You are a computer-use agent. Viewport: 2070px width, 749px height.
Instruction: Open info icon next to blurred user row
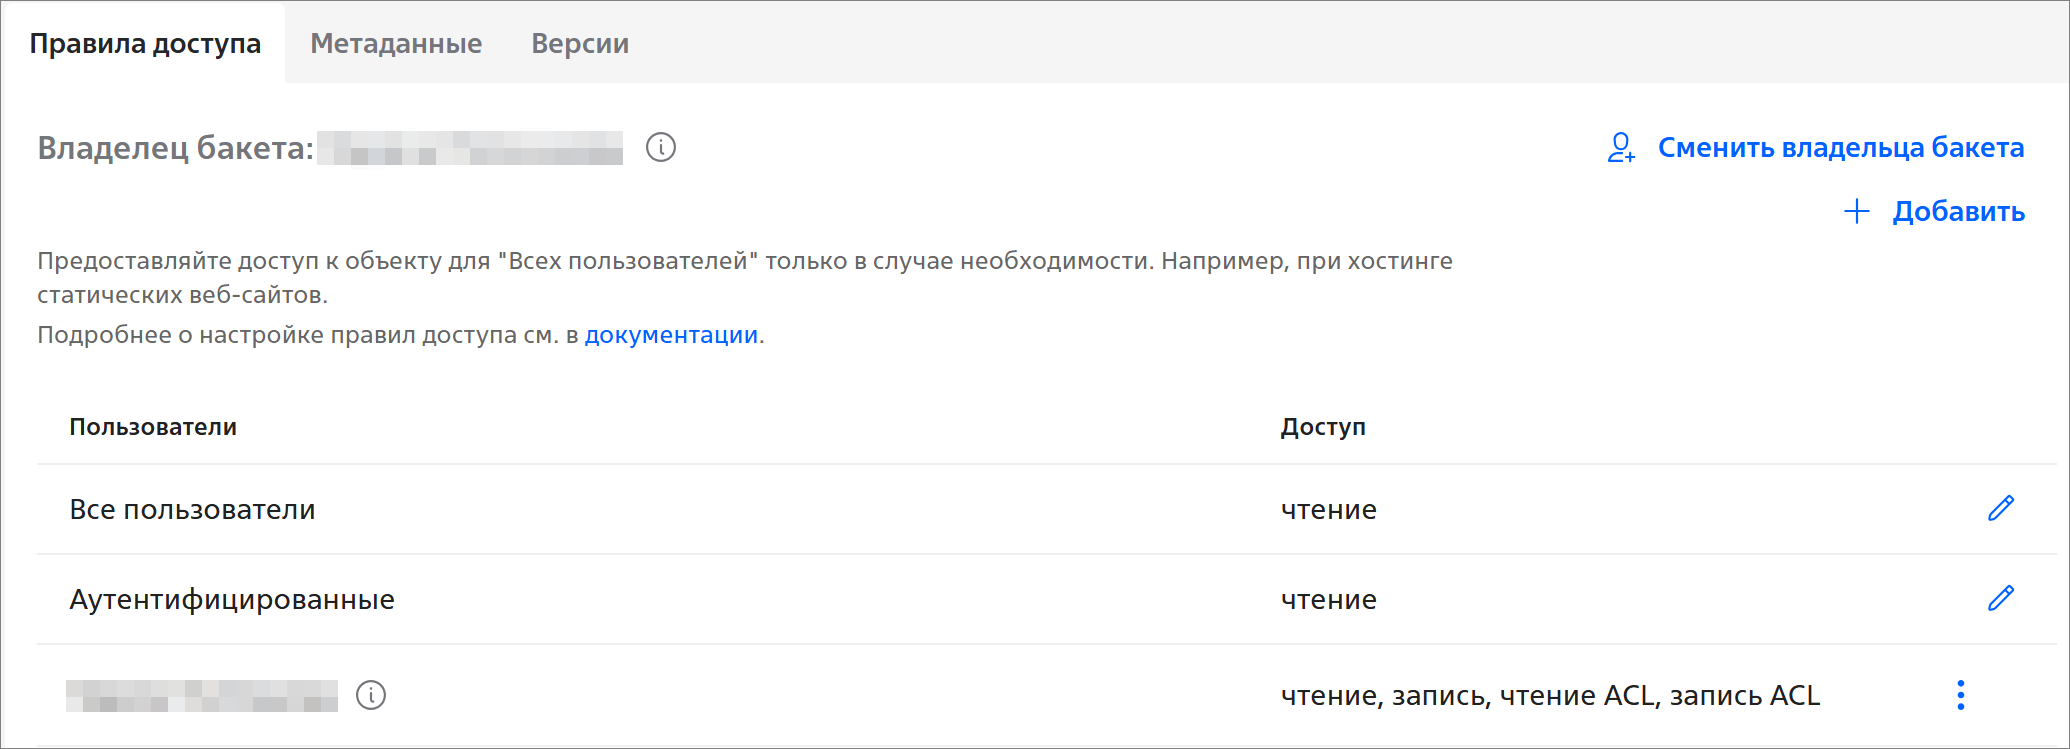tap(371, 695)
